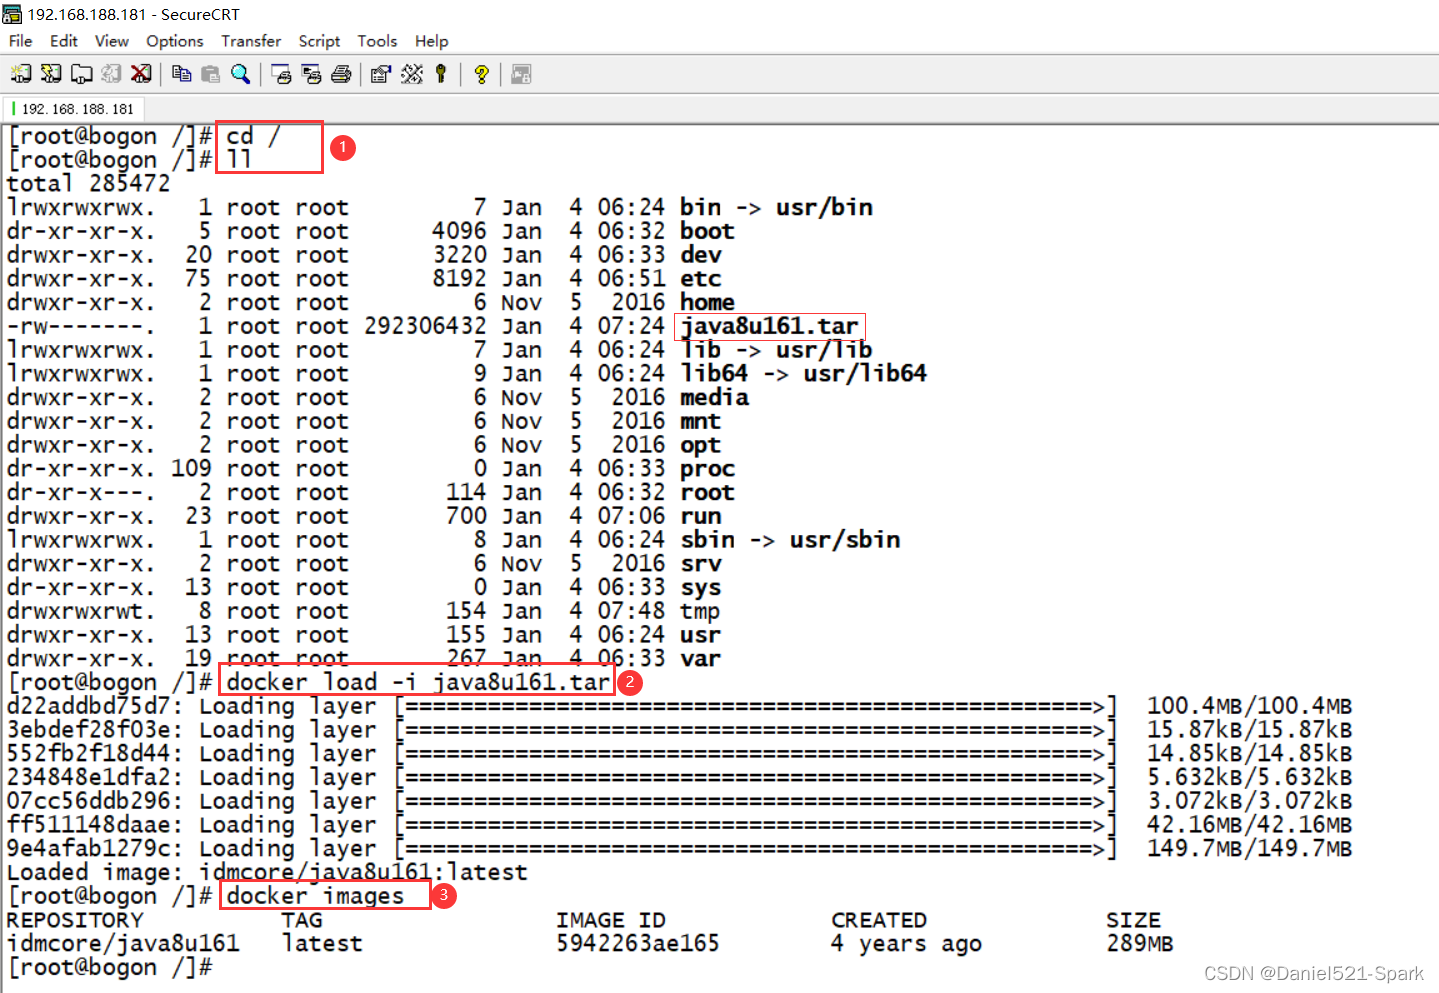Click the '289MB' size value

tap(1140, 944)
